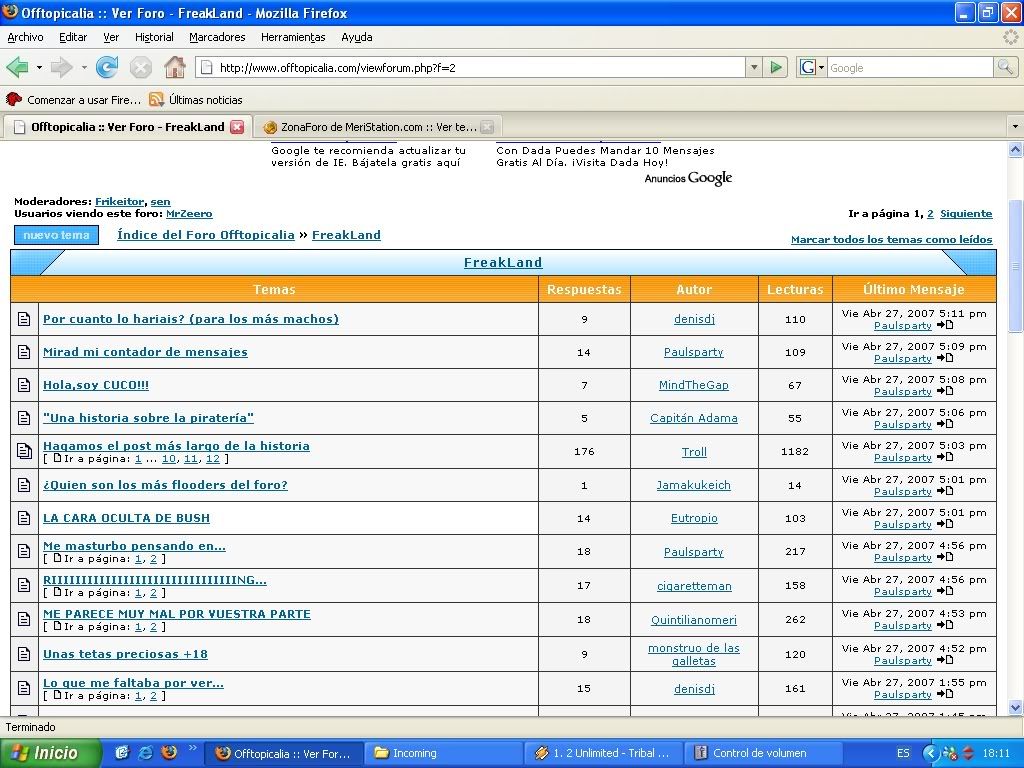1024x768 pixels.
Task: Open Últimas noticias feed bookmark
Action: (x=196, y=100)
